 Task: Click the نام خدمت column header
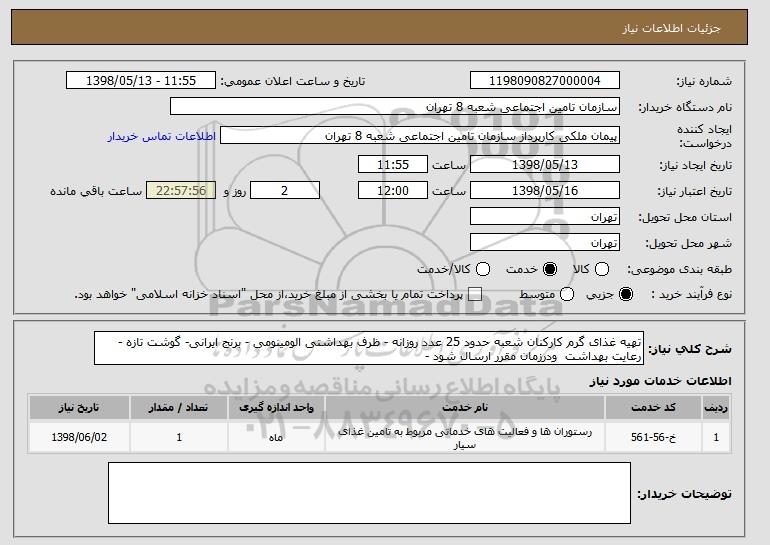(x=465, y=408)
